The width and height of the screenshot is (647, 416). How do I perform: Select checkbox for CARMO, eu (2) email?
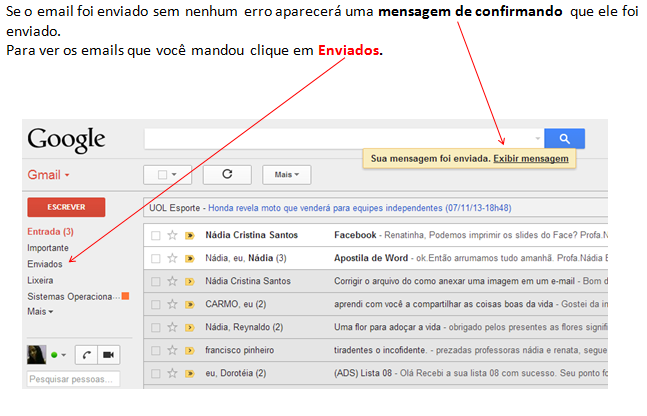point(156,305)
